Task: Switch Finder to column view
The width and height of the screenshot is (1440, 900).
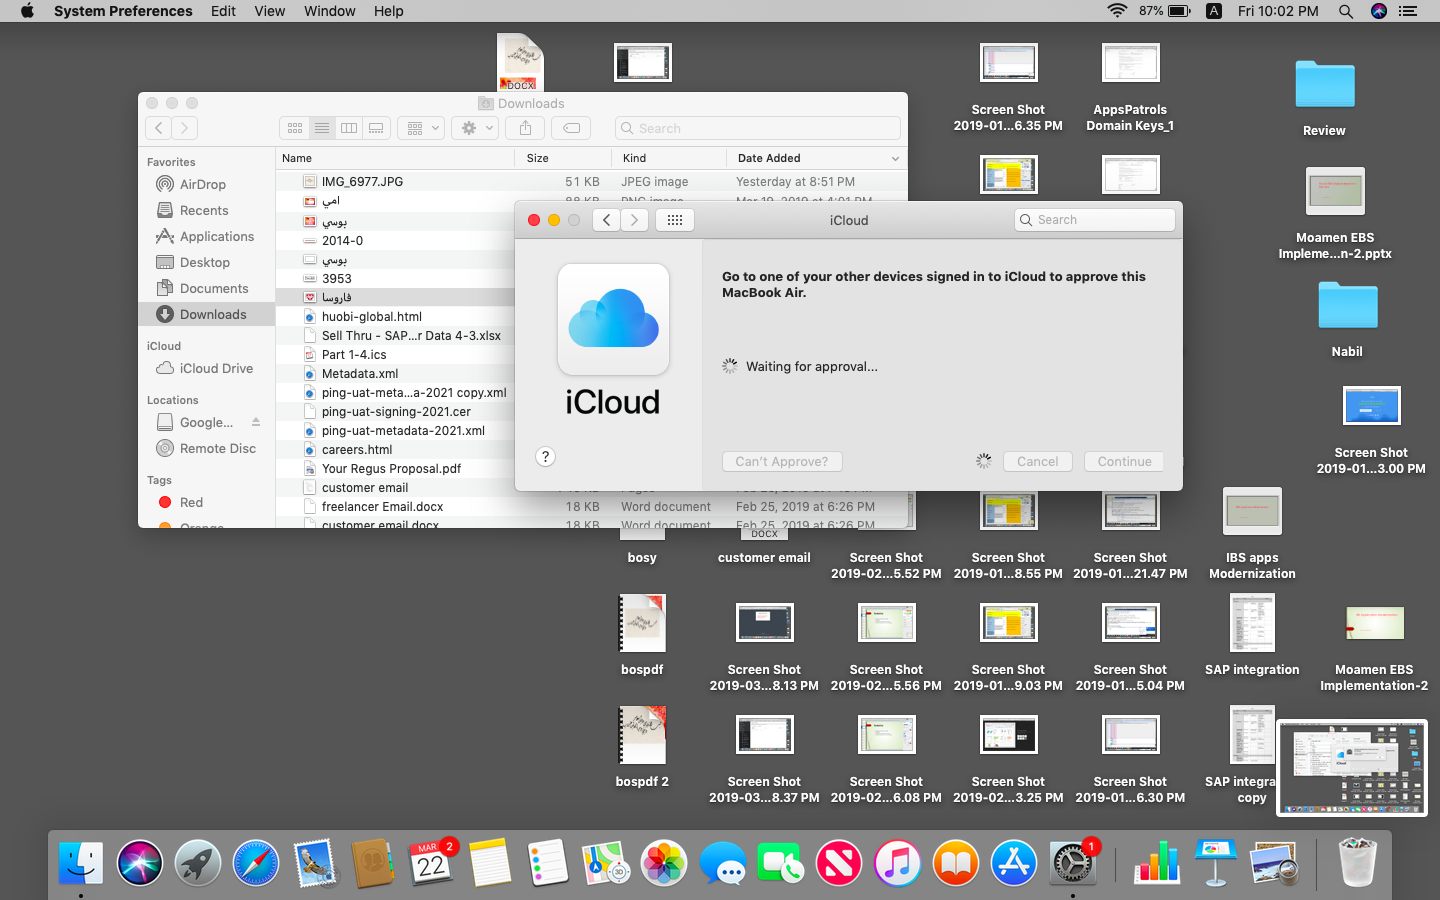Action: (349, 128)
